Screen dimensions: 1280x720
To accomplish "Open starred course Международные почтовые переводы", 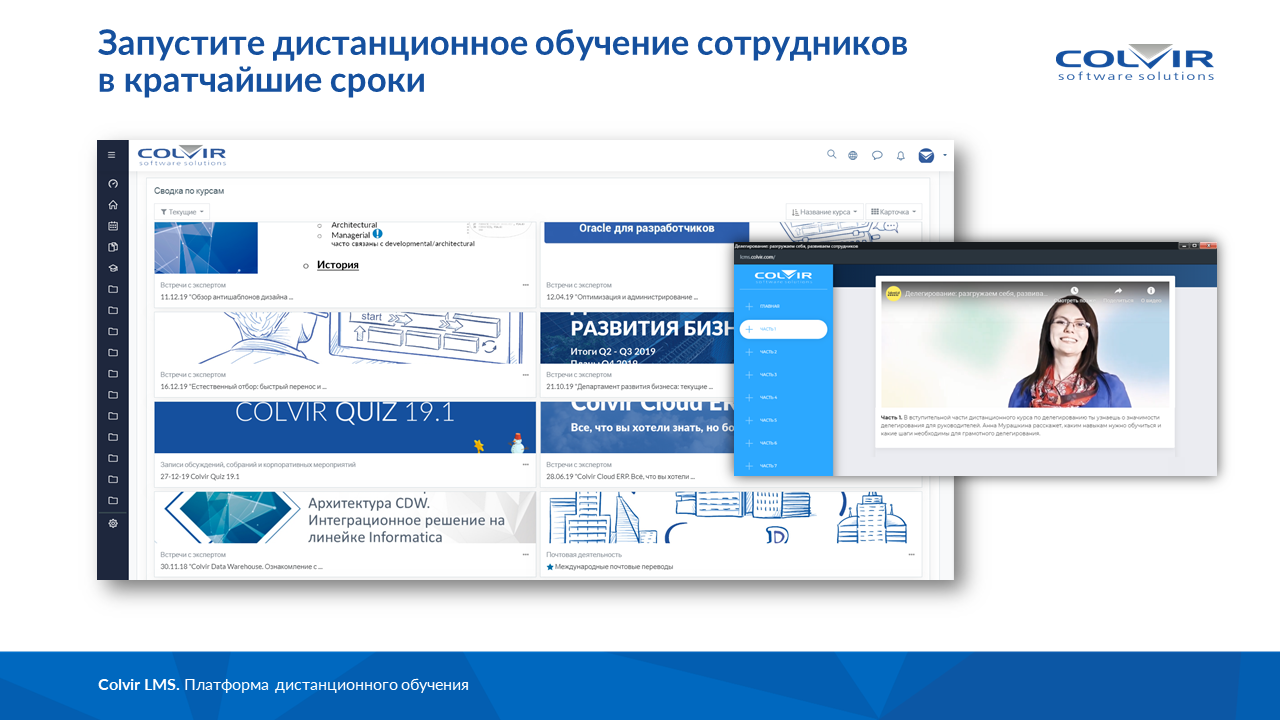I will pos(609,566).
